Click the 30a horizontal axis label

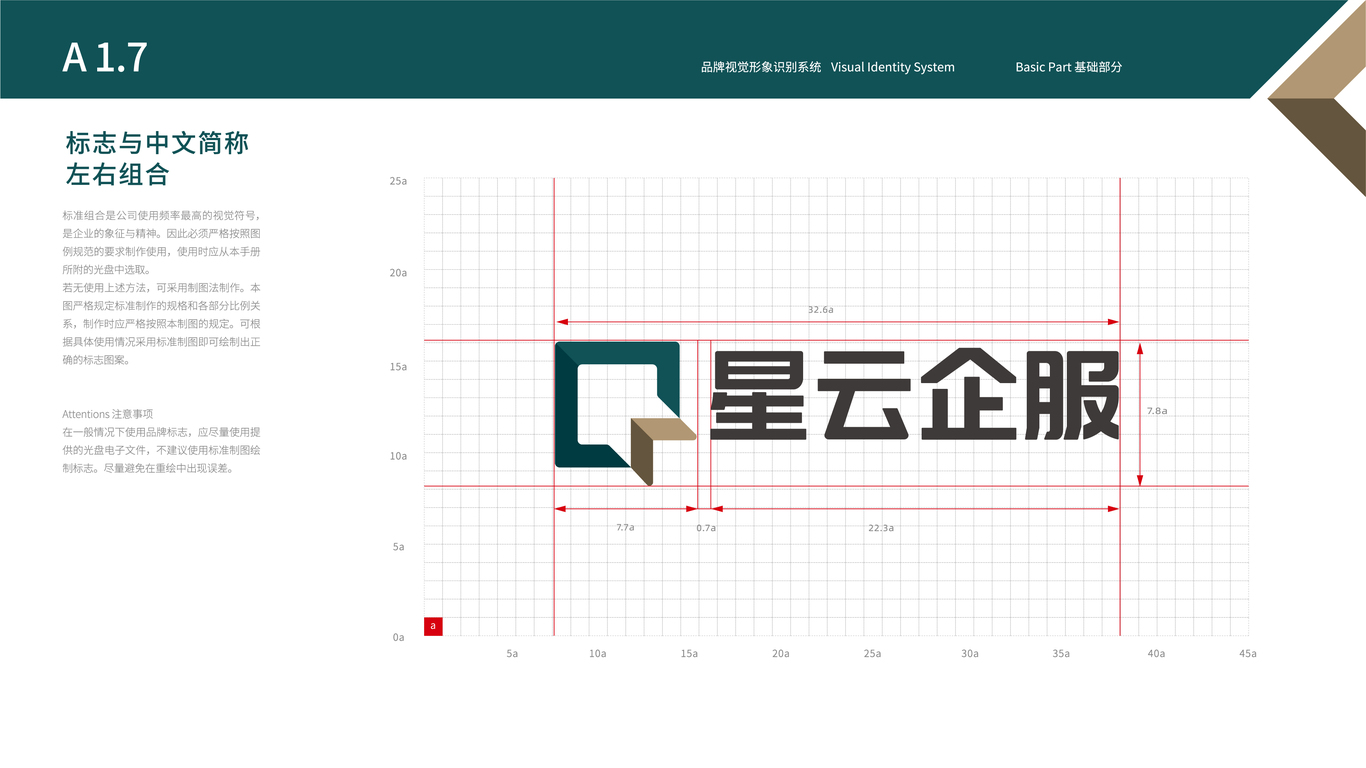[x=970, y=654]
